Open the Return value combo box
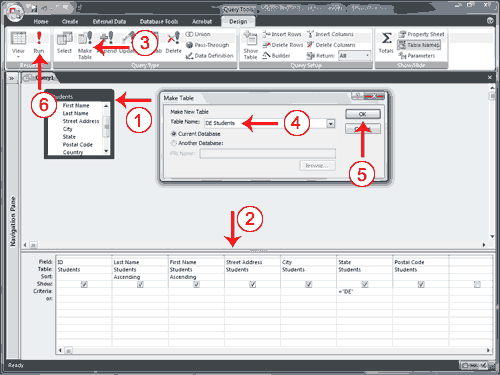The width and height of the screenshot is (500, 375). (x=354, y=56)
